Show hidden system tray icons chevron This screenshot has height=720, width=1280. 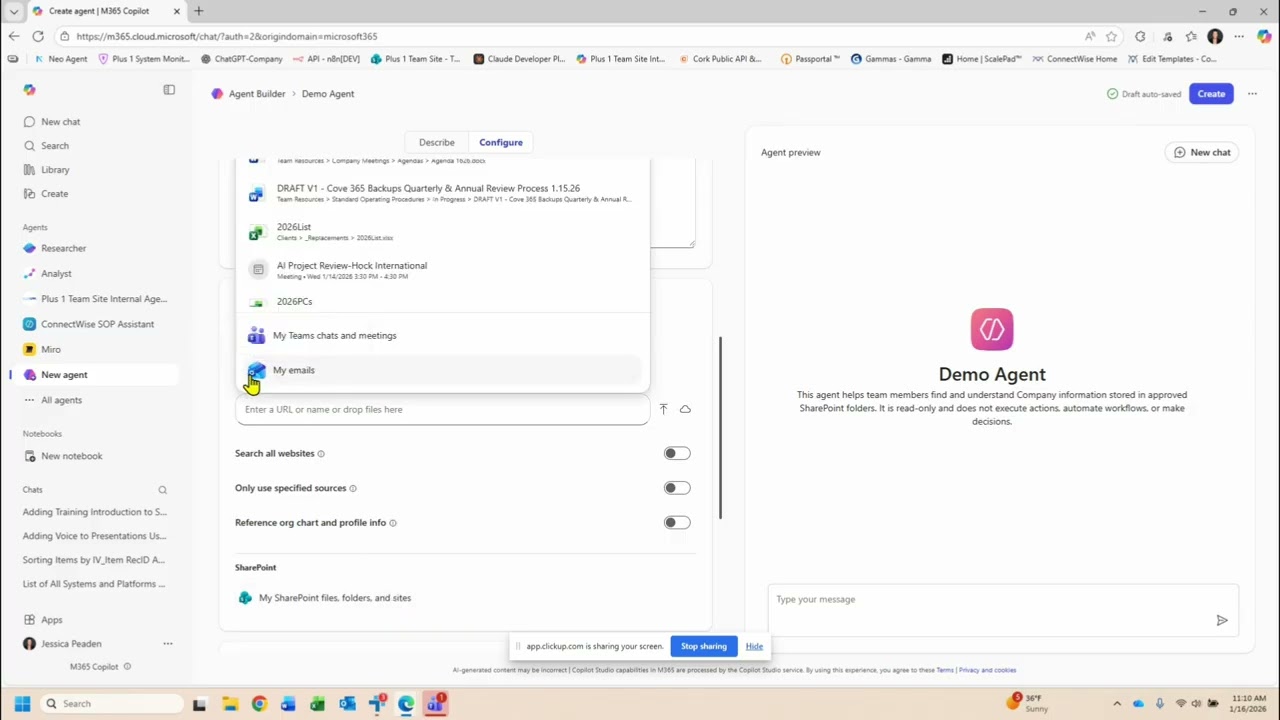[1117, 704]
